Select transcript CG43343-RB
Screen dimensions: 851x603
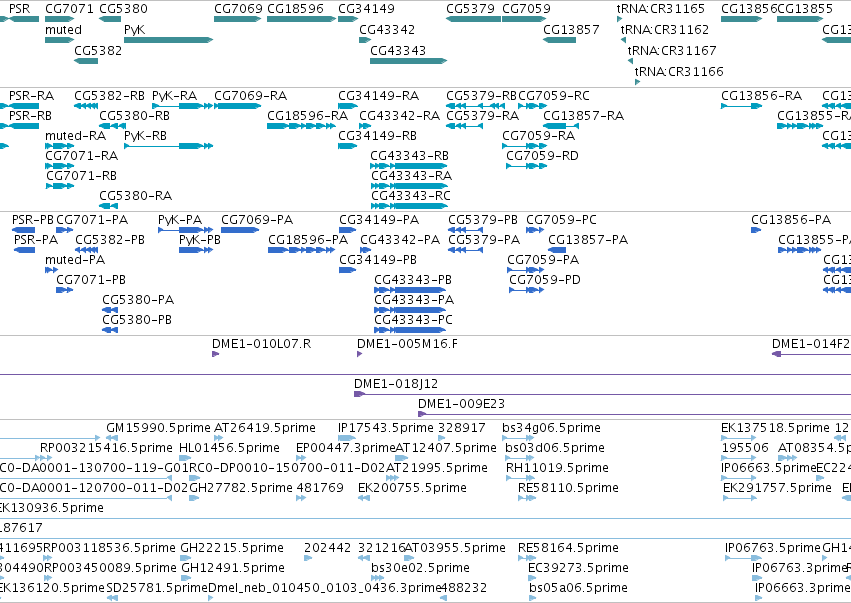[408, 166]
